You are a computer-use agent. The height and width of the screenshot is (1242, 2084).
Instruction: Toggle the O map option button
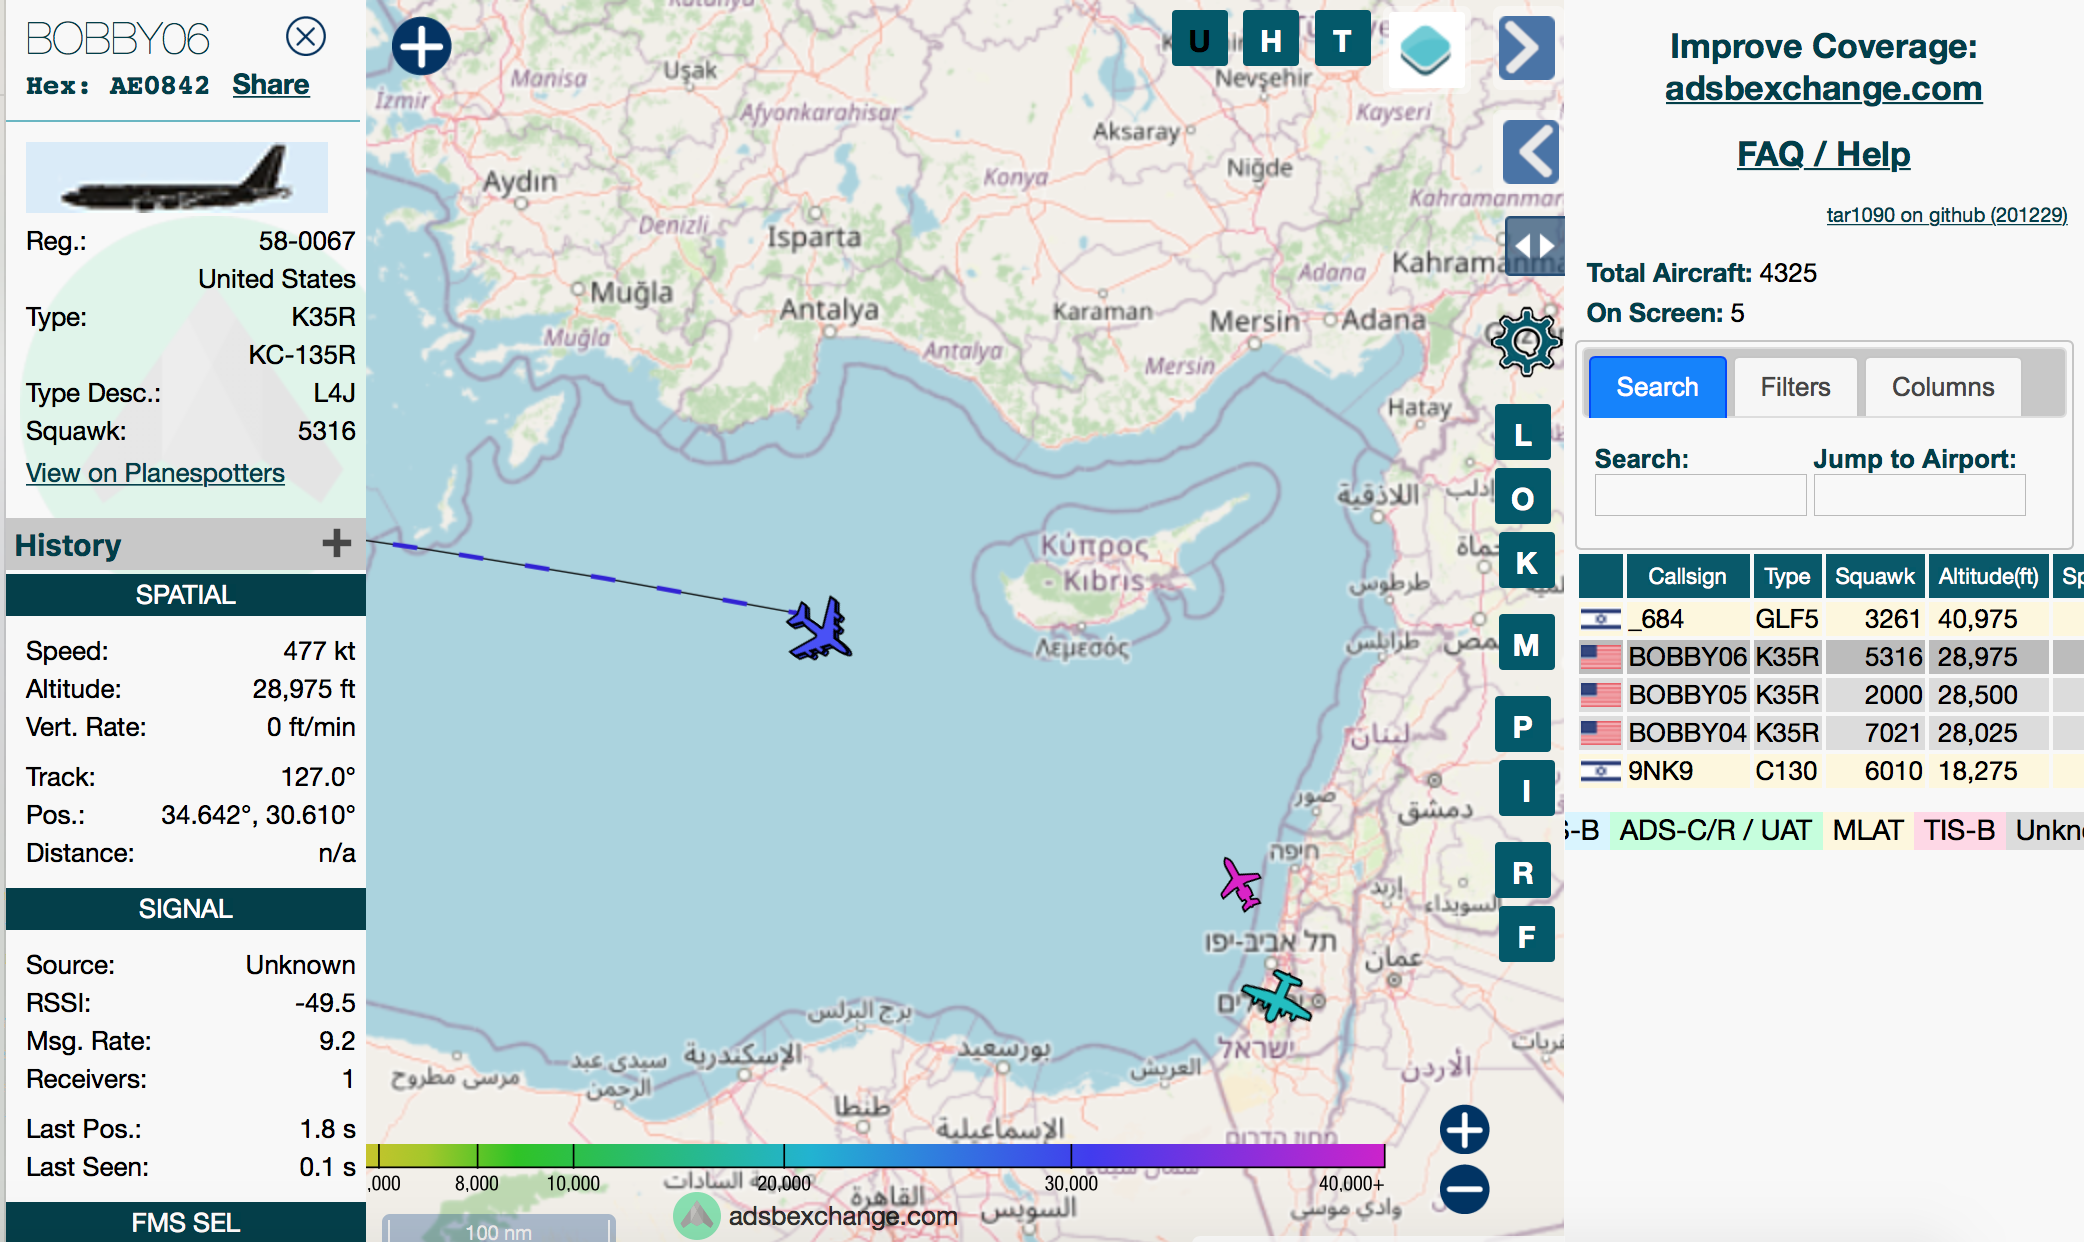click(x=1523, y=497)
